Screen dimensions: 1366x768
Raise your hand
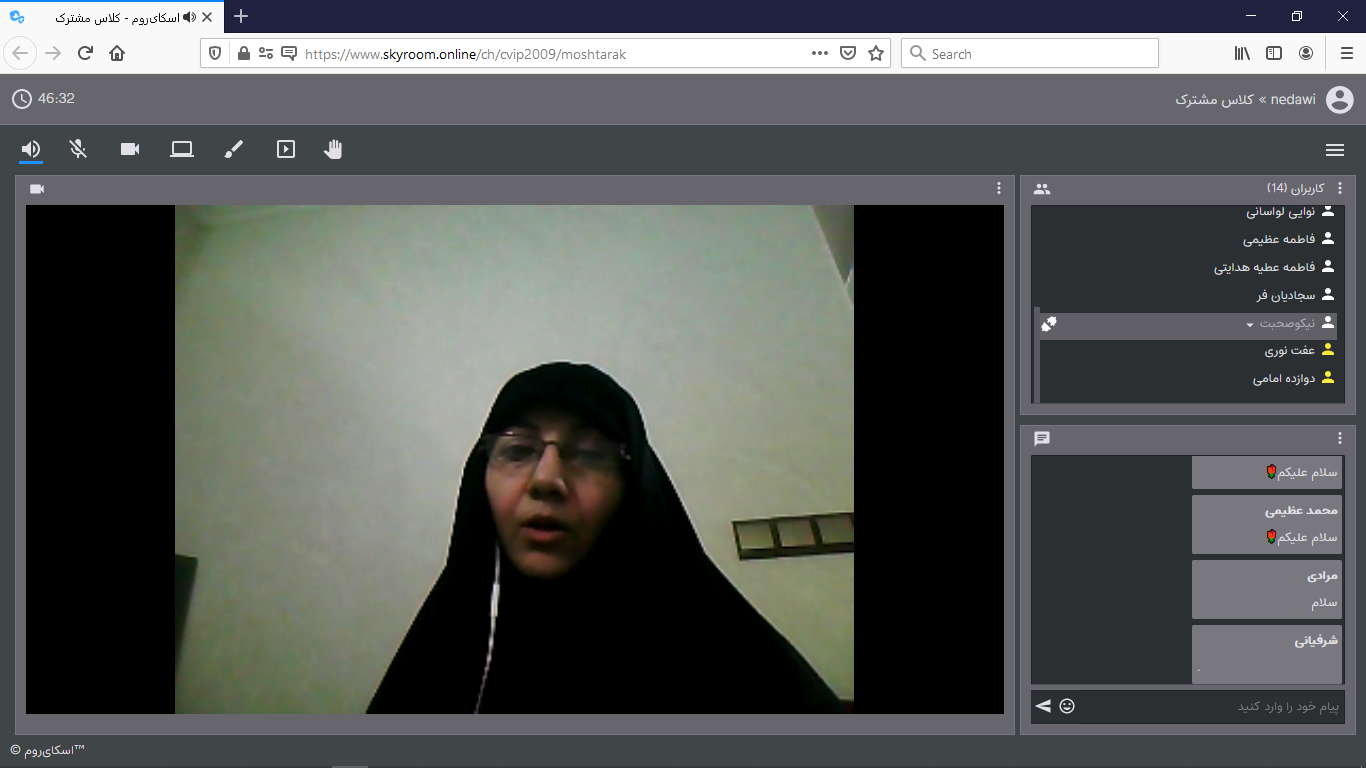tap(333, 149)
